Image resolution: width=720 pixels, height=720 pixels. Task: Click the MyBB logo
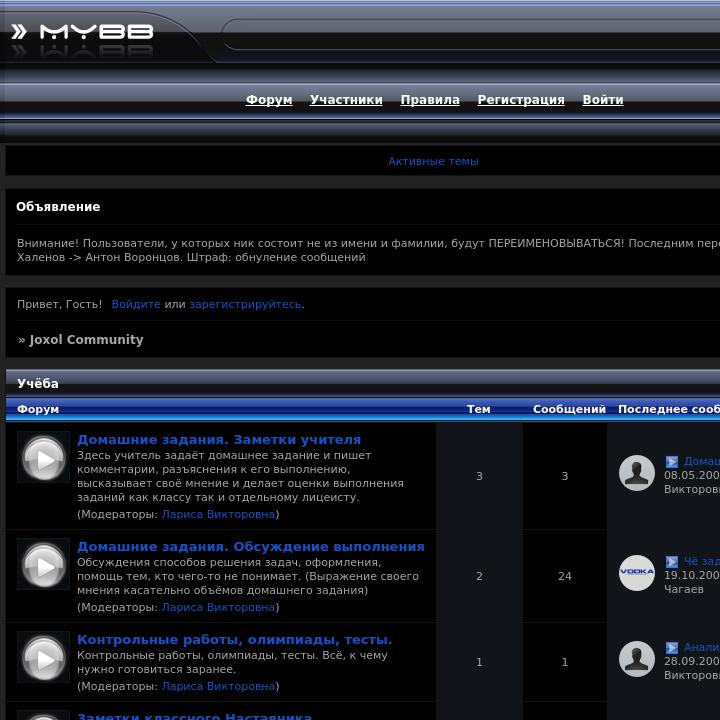[x=83, y=32]
